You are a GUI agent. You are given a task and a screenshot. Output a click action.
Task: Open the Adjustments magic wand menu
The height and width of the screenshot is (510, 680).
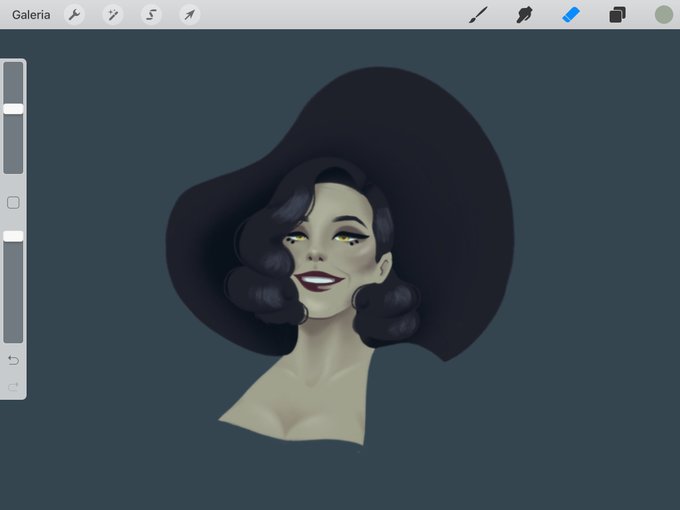tap(113, 15)
